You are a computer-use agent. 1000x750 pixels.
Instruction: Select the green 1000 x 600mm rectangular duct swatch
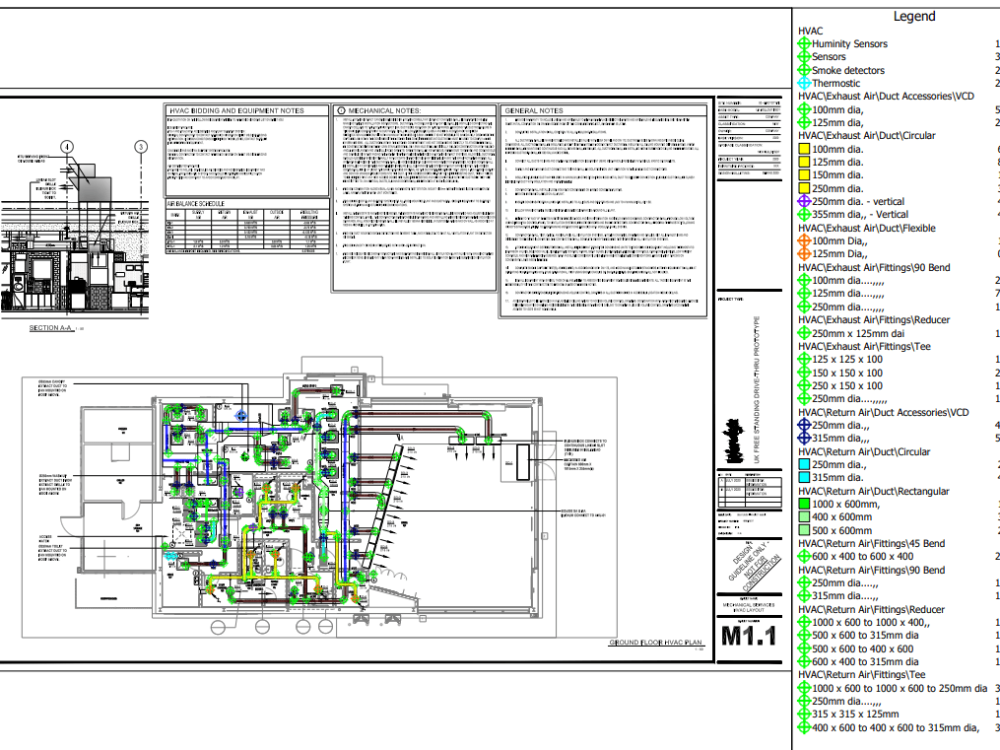[x=806, y=502]
